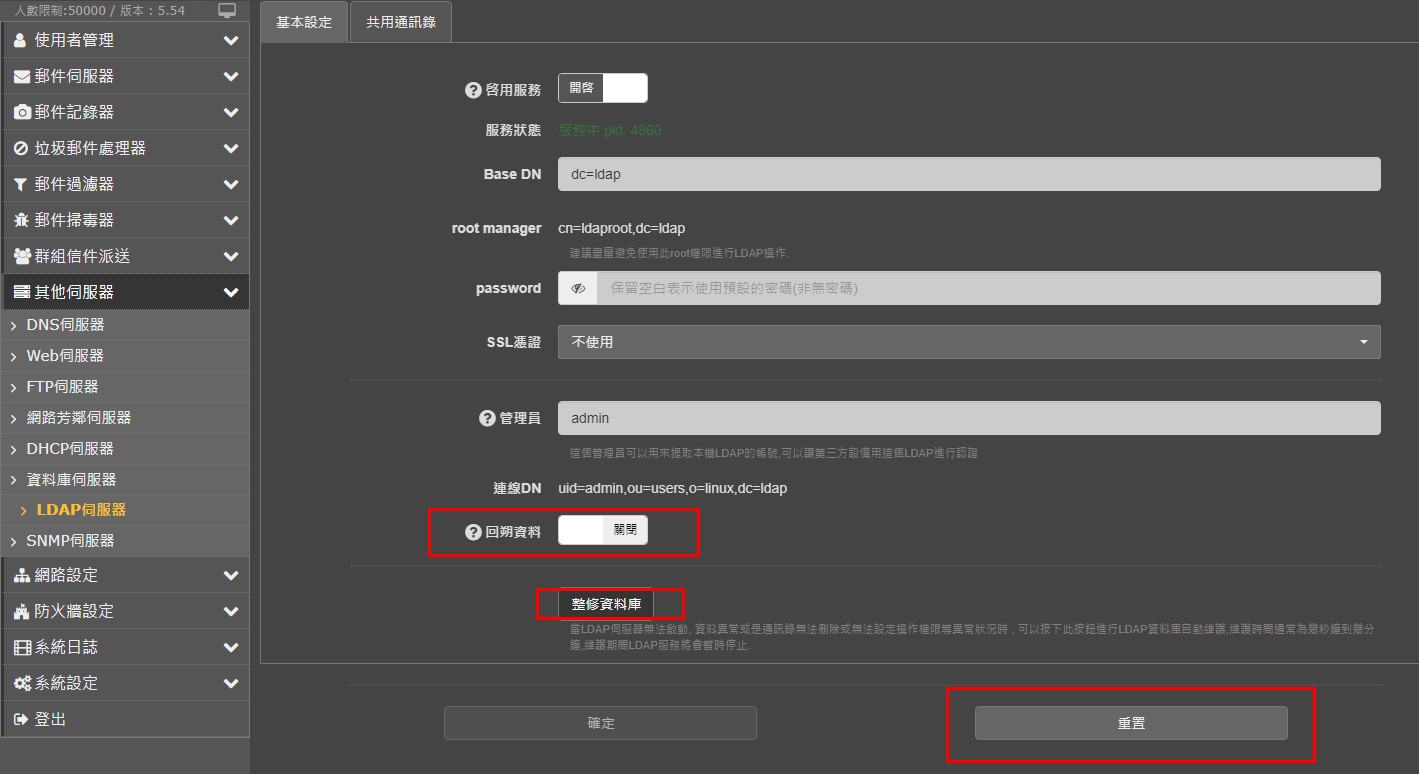
Task: Open the SSL憑證 dropdown
Action: 968,342
